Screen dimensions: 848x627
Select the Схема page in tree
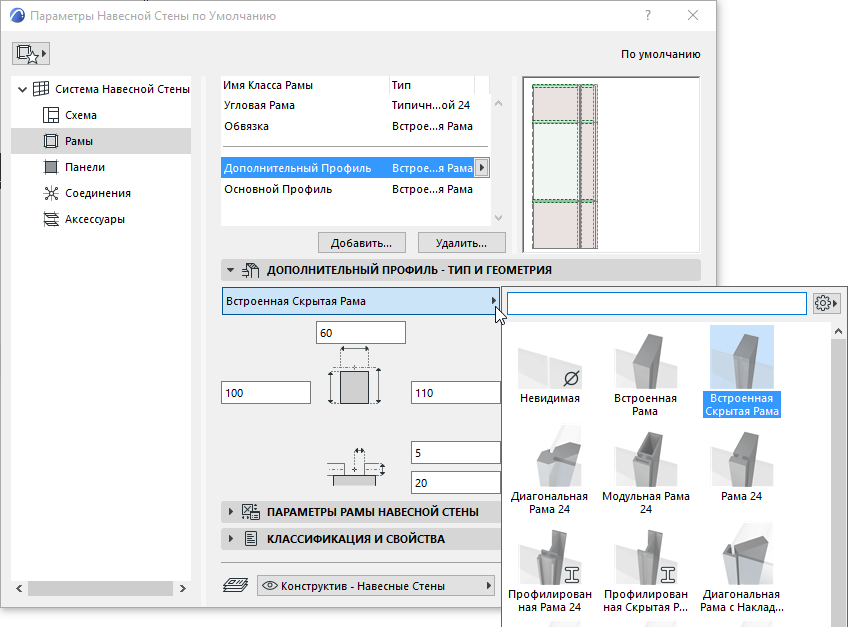point(80,115)
